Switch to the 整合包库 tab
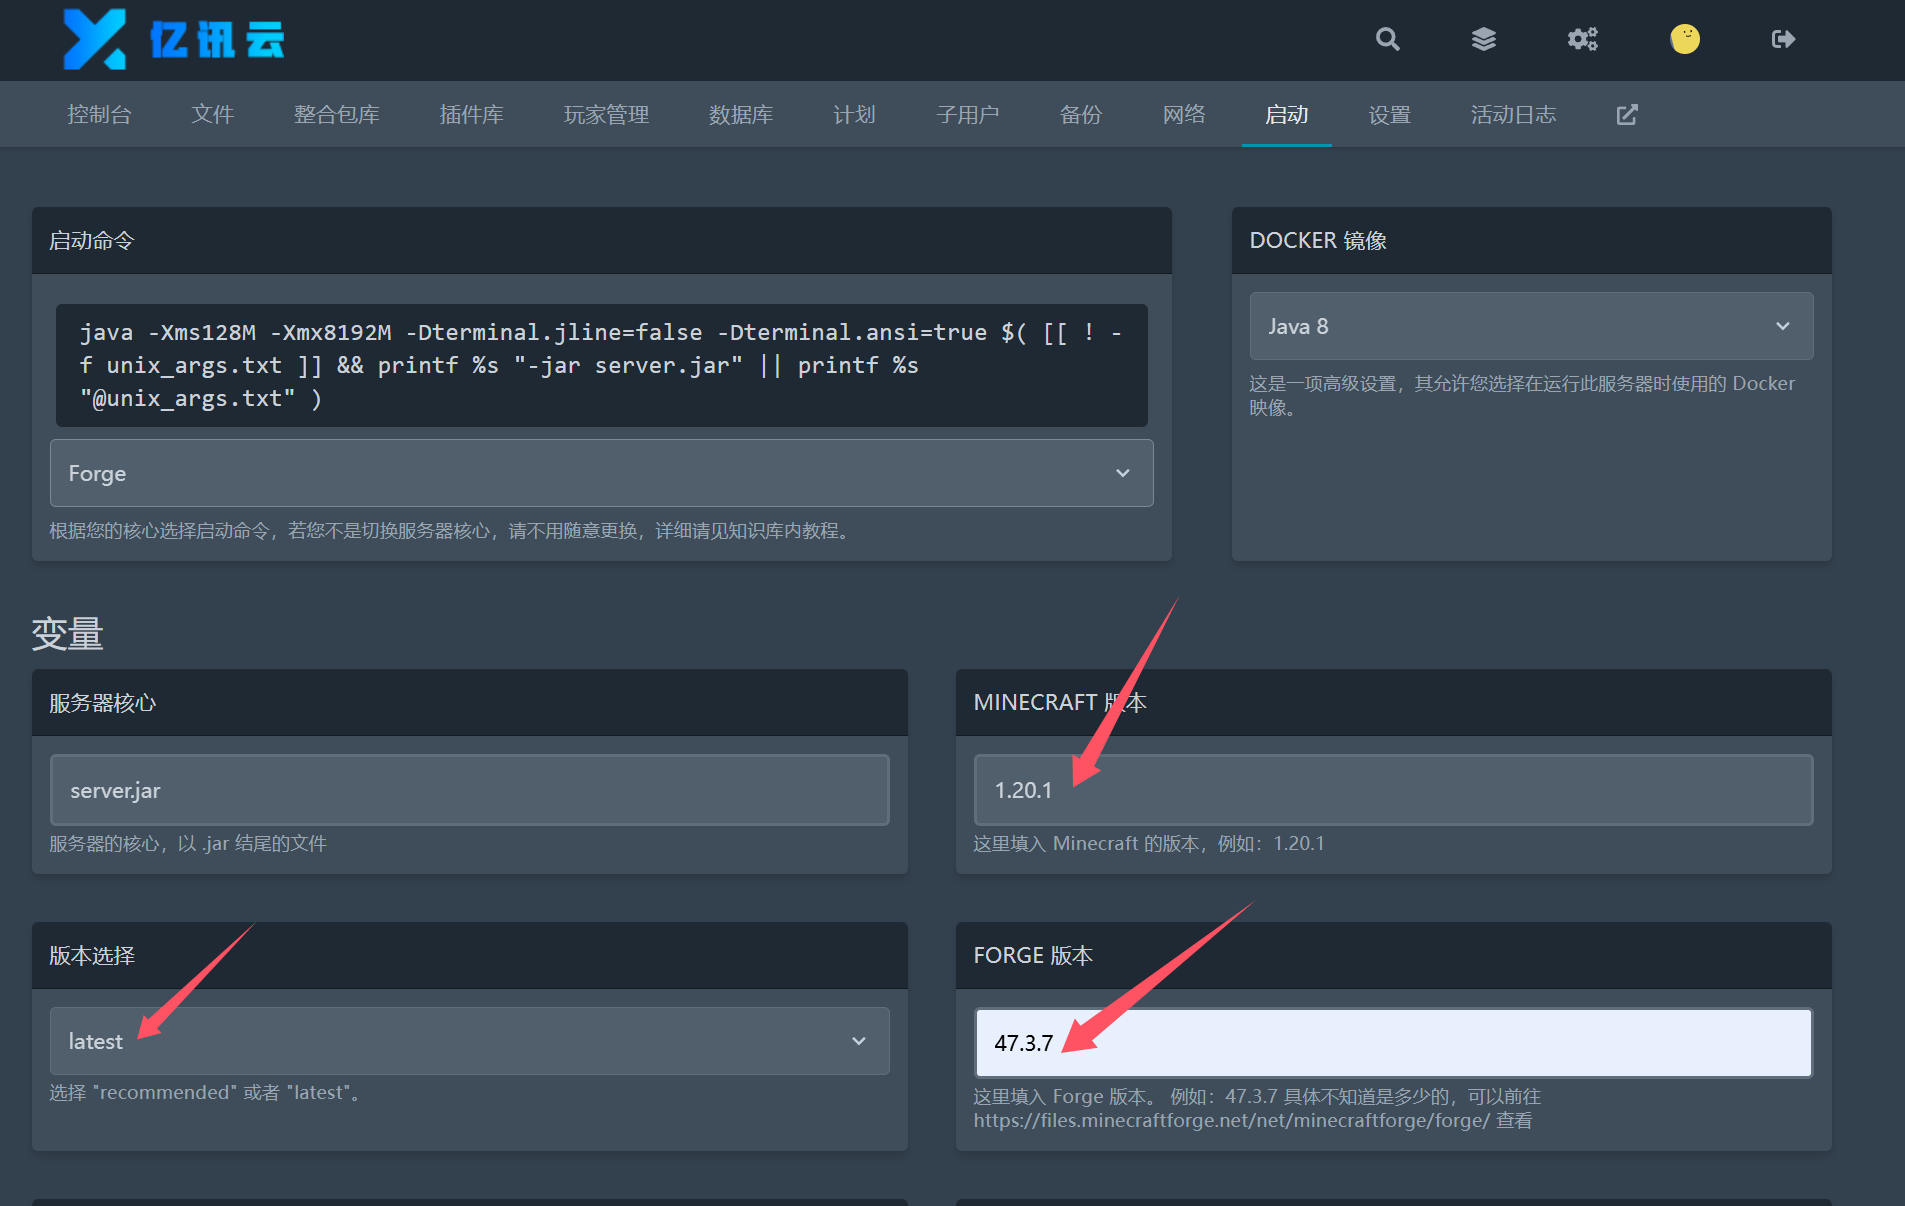Screen dimensions: 1905x1206 [337, 115]
